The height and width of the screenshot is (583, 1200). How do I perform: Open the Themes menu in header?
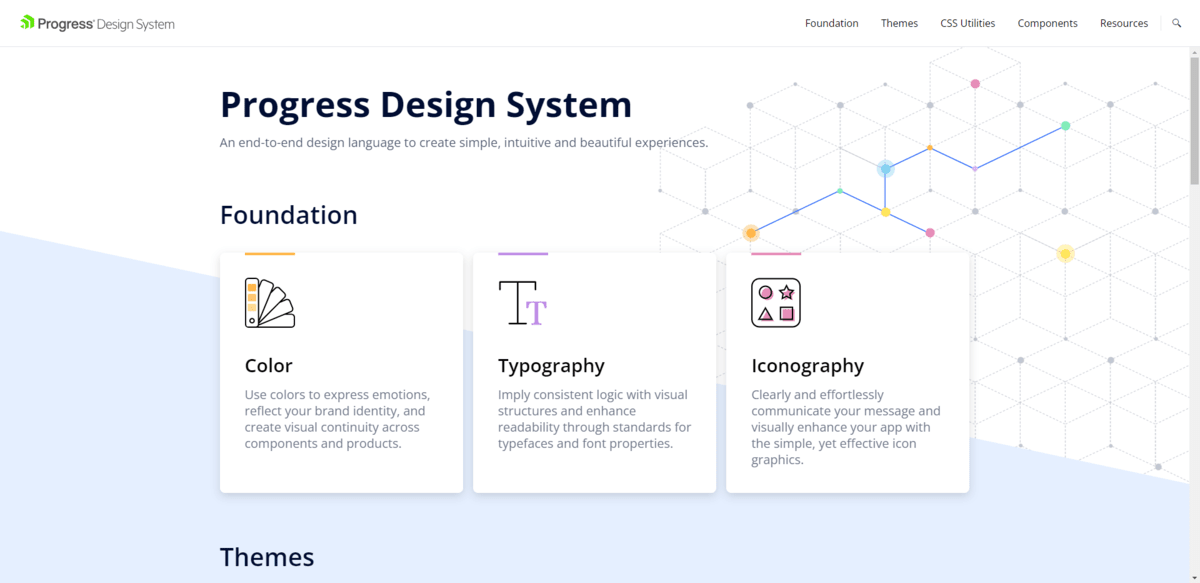click(x=899, y=23)
